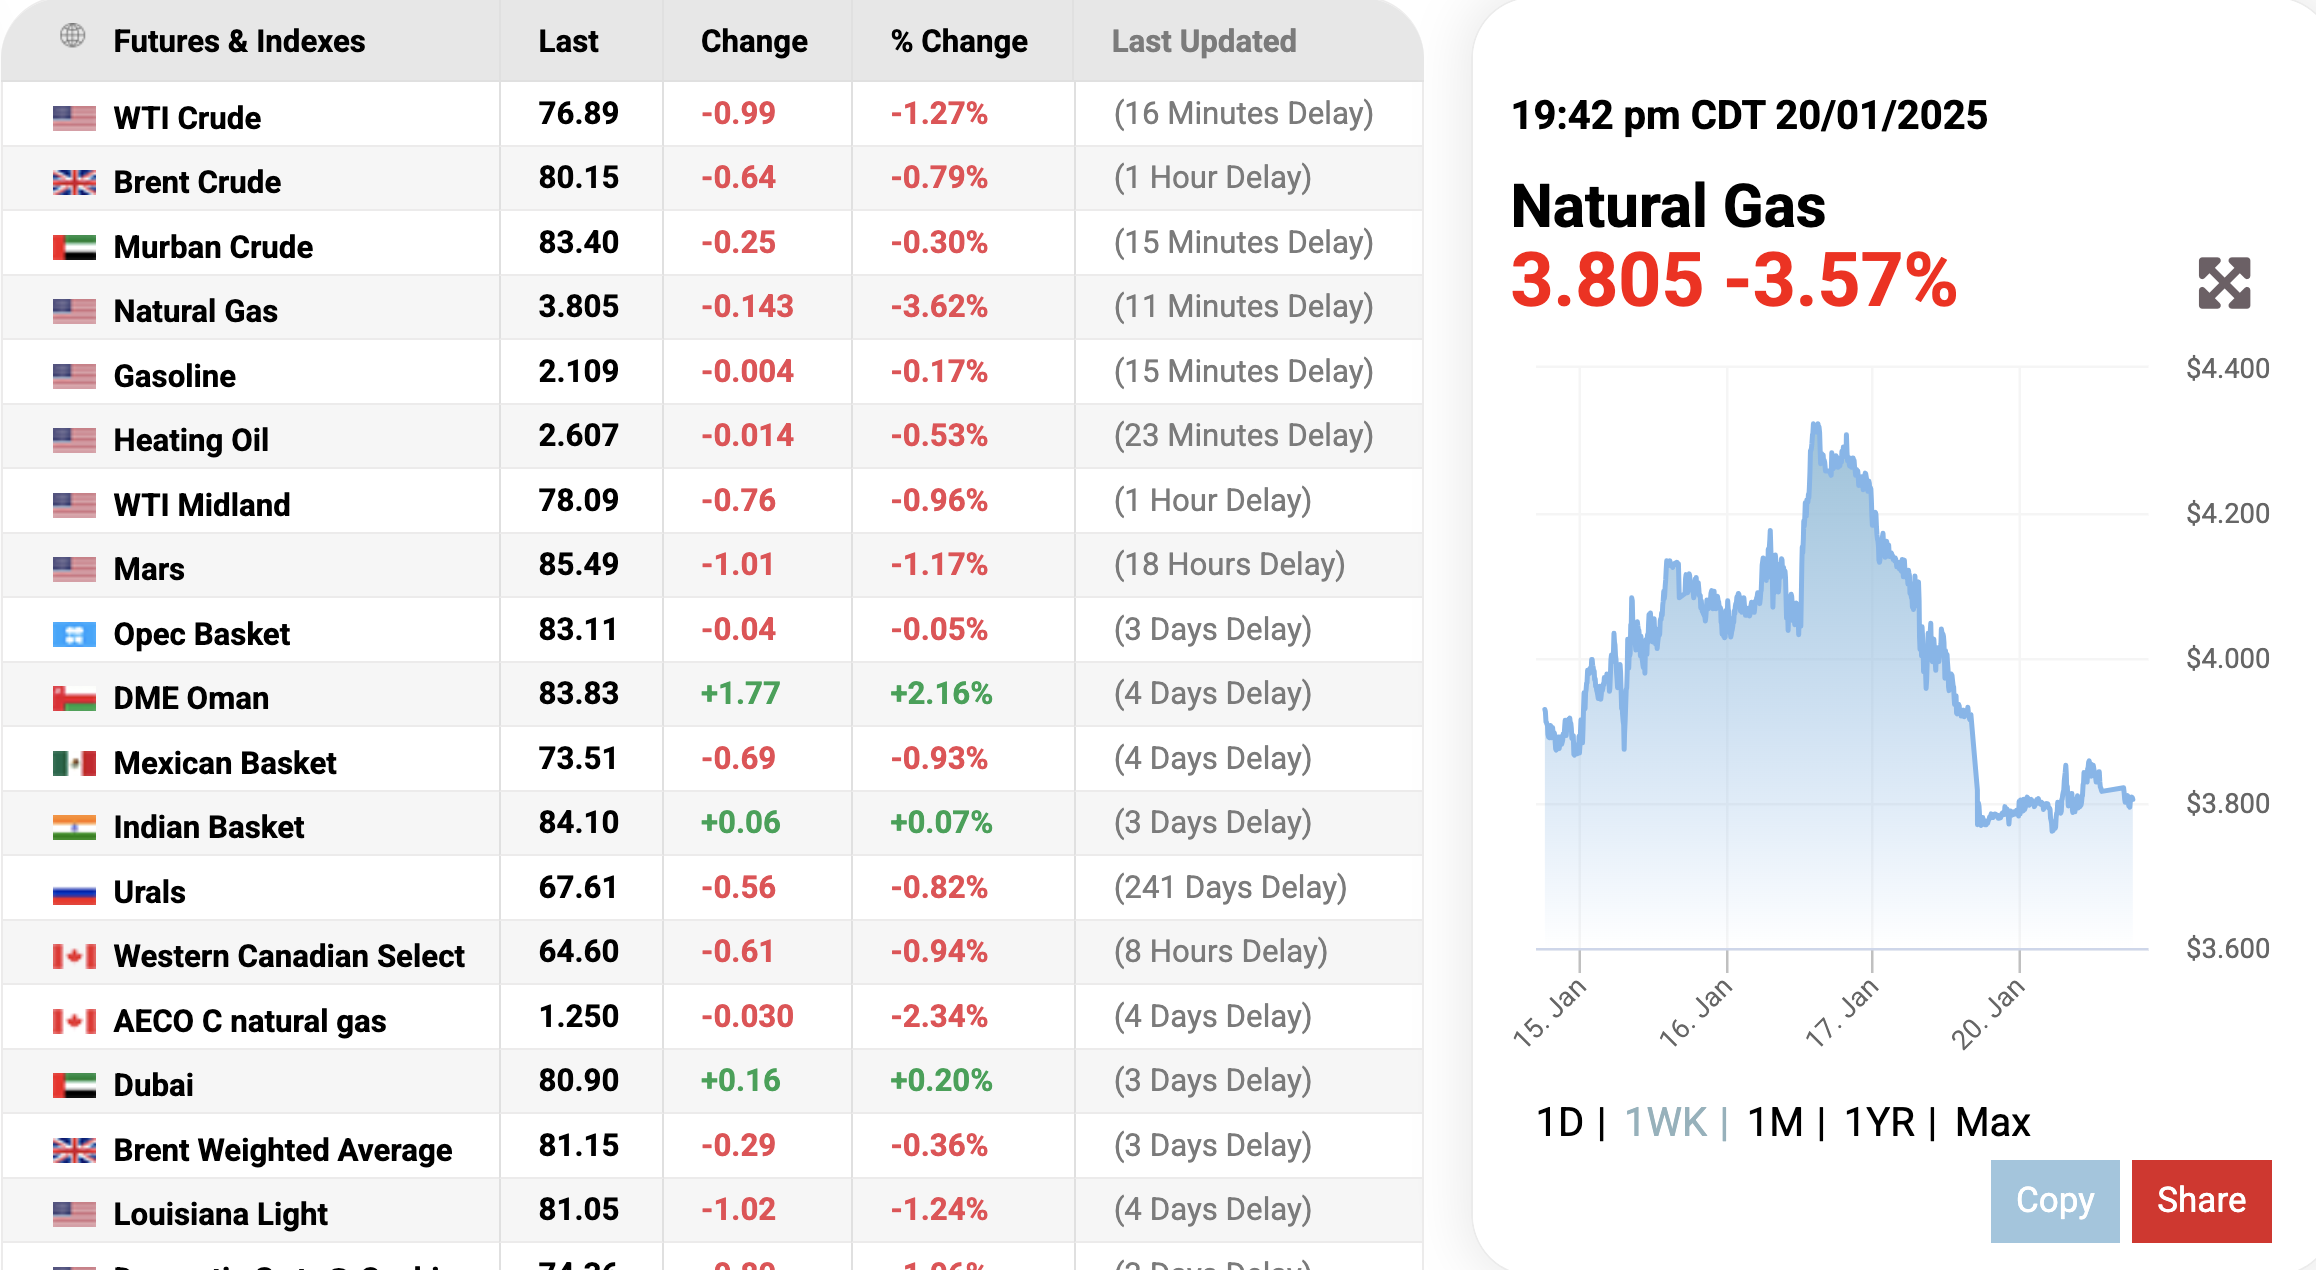Click the Russian flag beside Urals
The width and height of the screenshot is (2316, 1270).
tap(74, 892)
